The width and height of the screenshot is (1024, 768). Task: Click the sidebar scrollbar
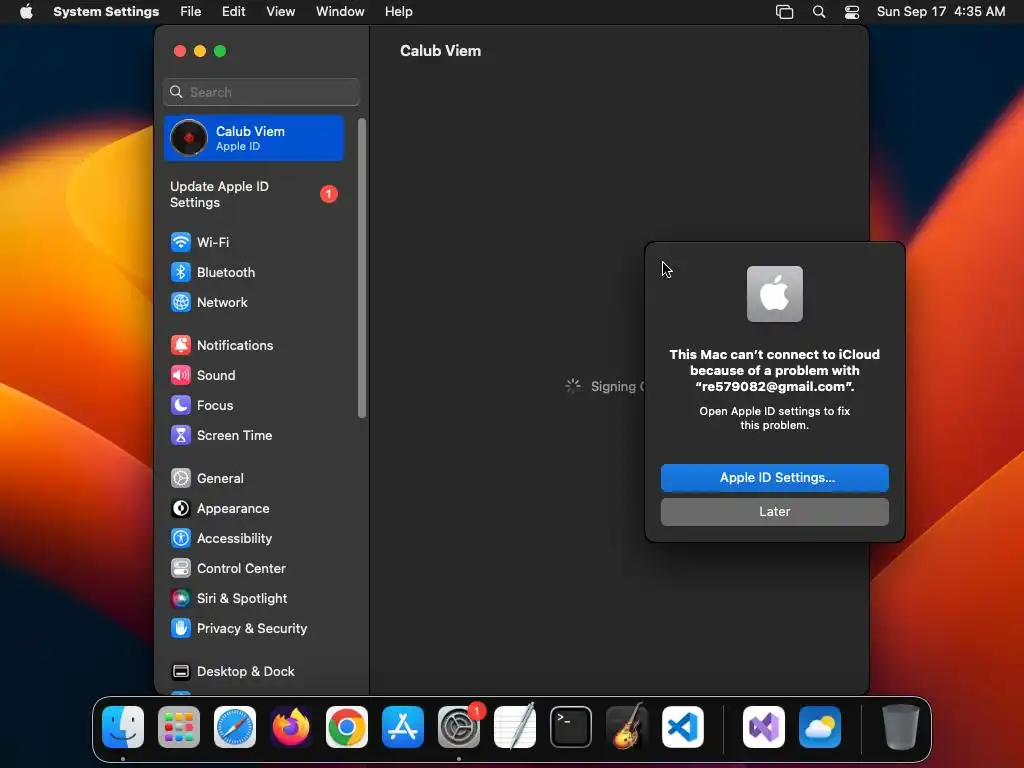coord(362,268)
